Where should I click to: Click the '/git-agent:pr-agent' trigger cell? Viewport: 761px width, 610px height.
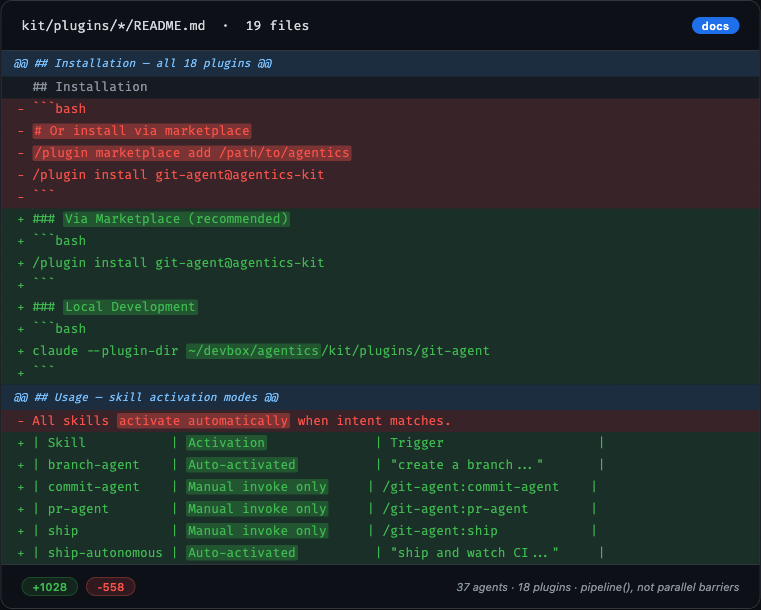click(x=455, y=509)
